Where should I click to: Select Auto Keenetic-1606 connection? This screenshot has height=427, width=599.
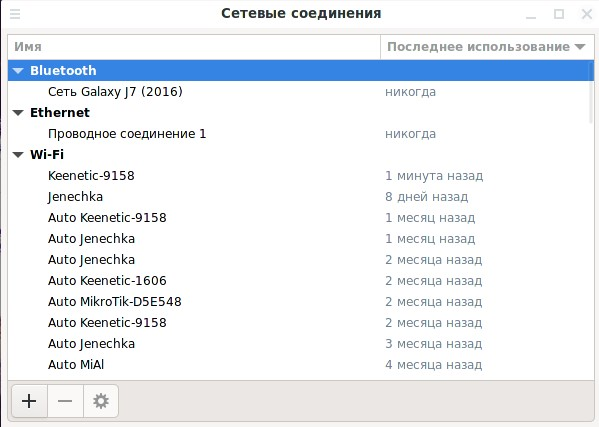(301, 281)
